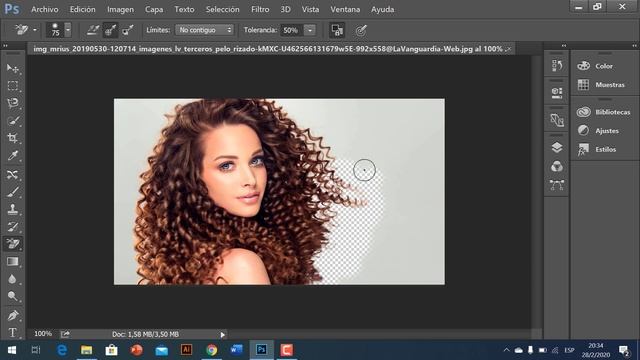The width and height of the screenshot is (640, 360).
Task: Open the Layers panel icon
Action: [x=557, y=147]
